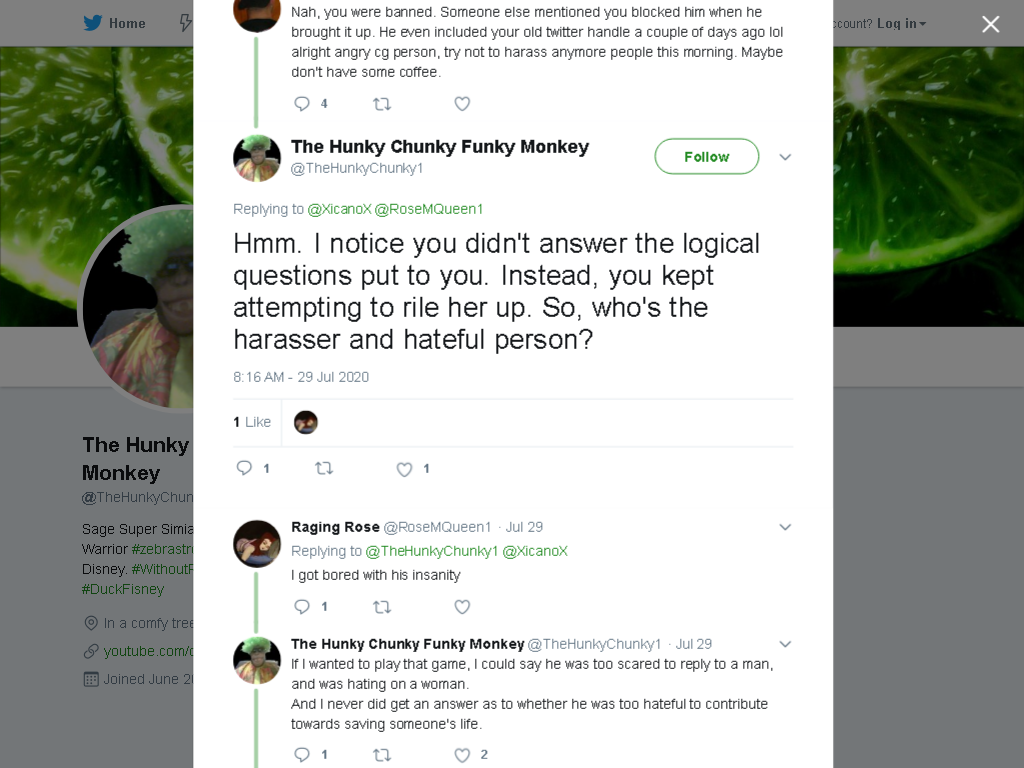Retweet the top "Nah, you were banned" tweet
The height and width of the screenshot is (768, 1024).
click(382, 104)
